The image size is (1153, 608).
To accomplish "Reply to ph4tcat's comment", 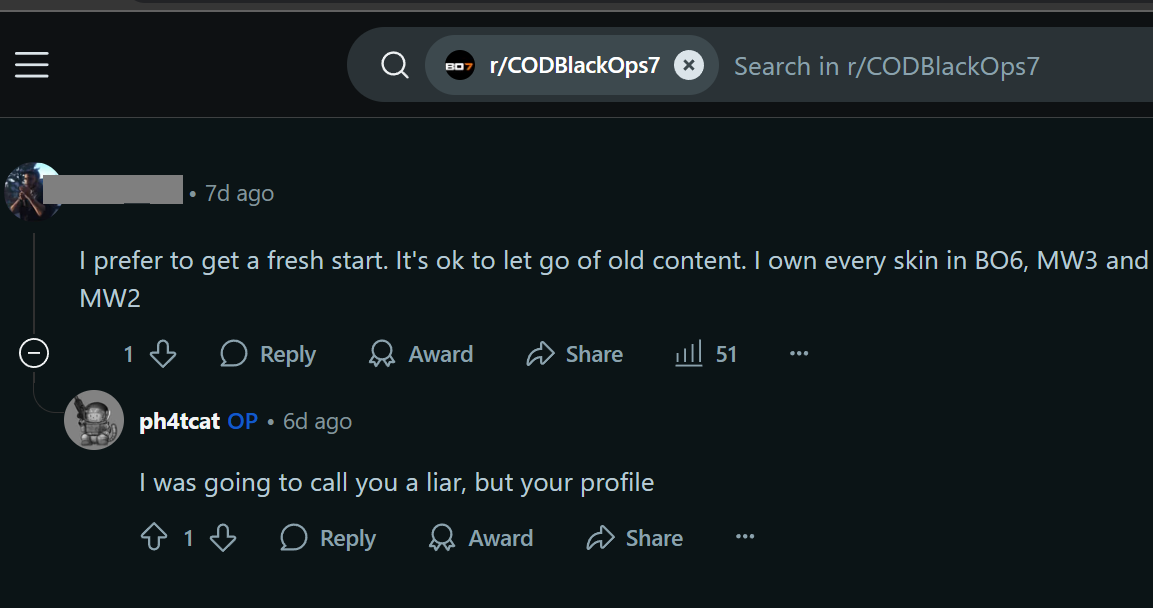I will (x=328, y=537).
